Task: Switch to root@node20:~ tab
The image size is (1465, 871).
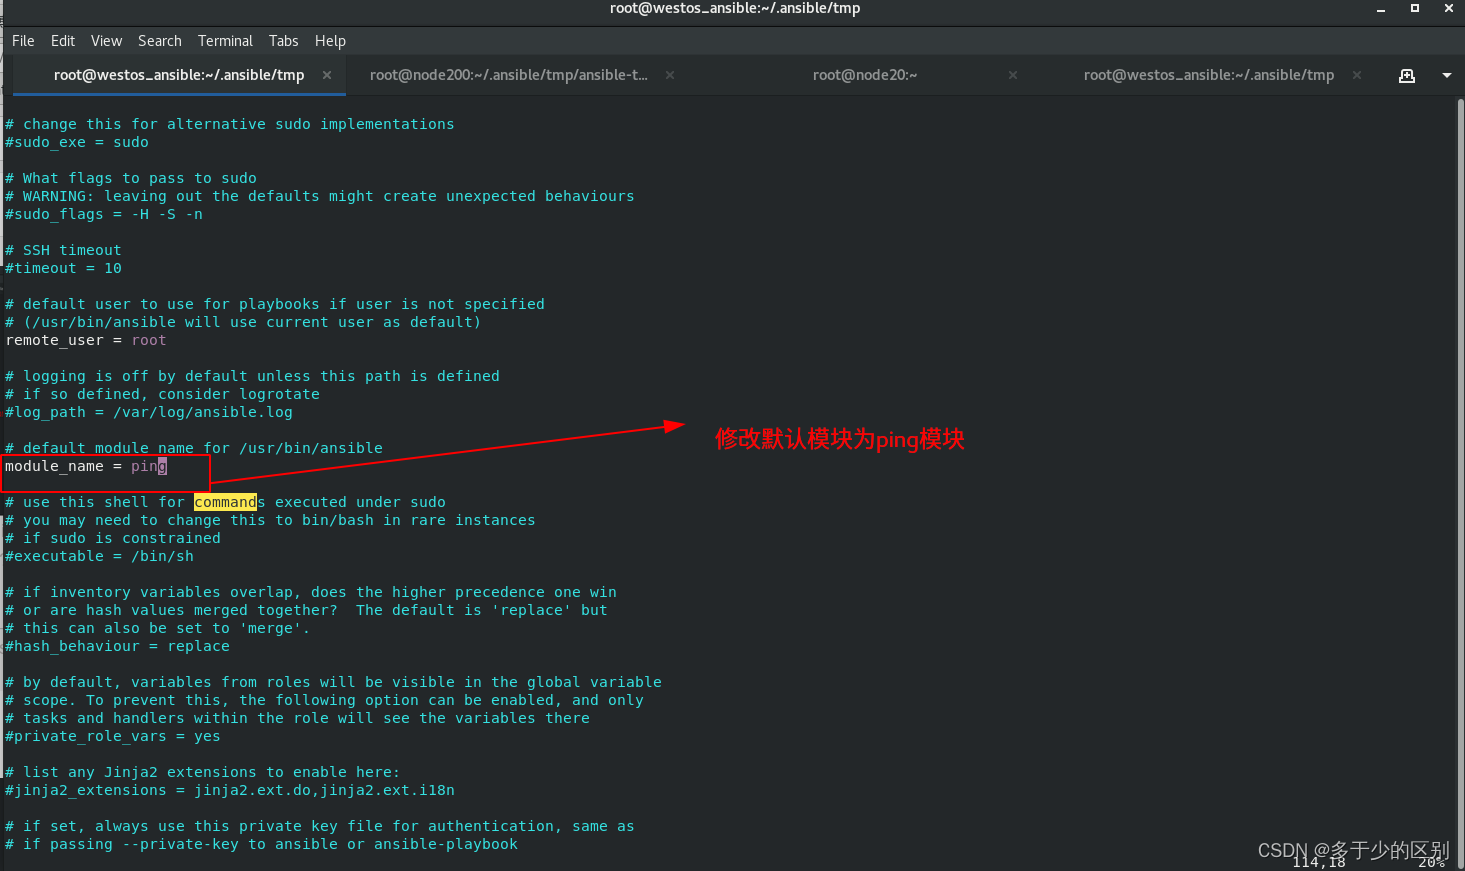Action: [x=865, y=75]
